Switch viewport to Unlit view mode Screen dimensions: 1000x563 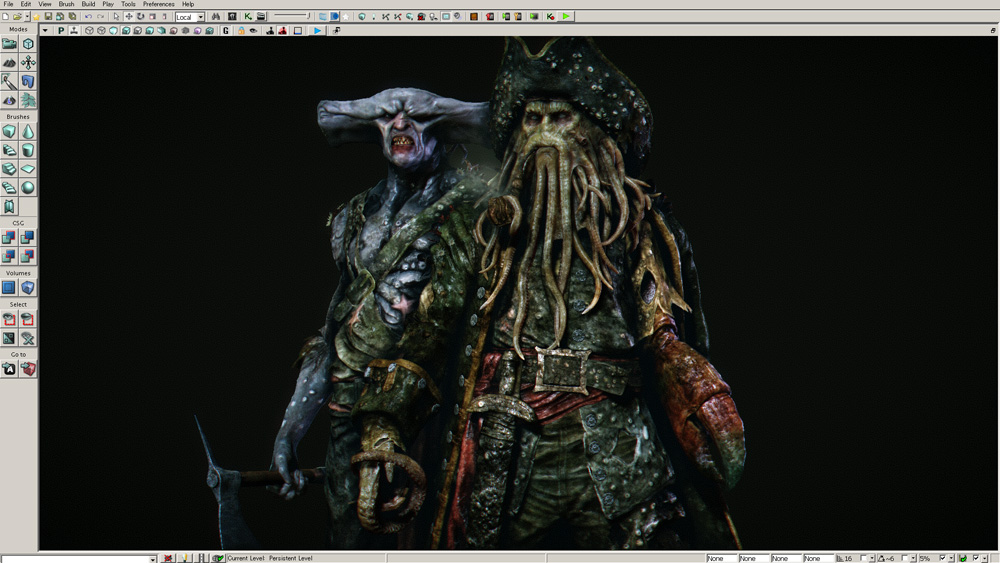[x=114, y=31]
